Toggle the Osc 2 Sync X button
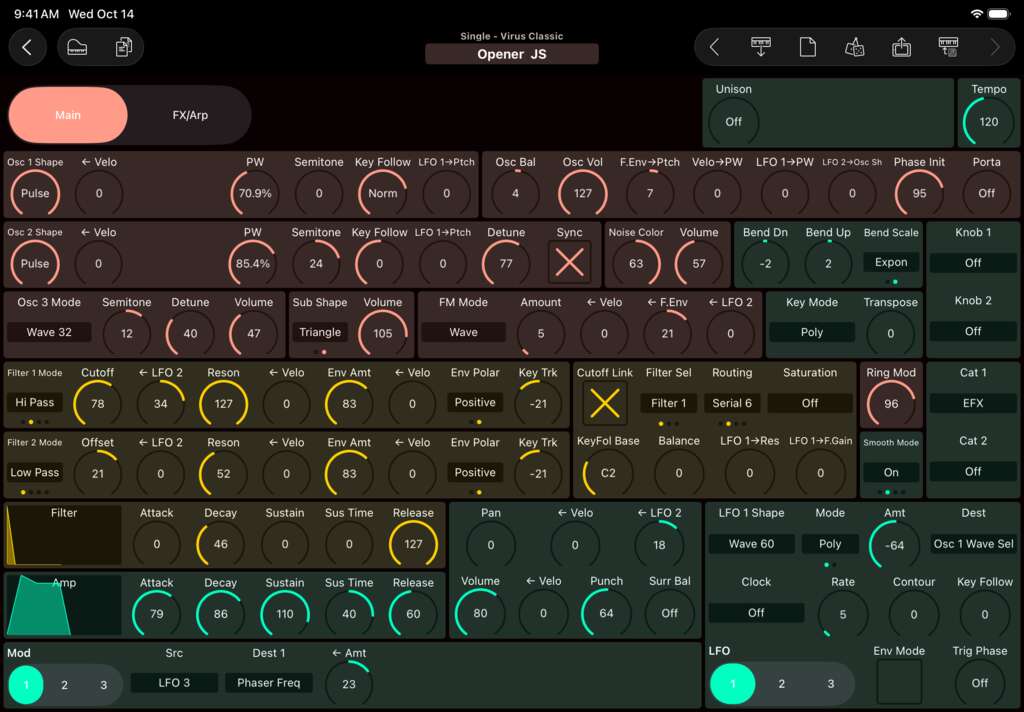The height and width of the screenshot is (712, 1024). [569, 263]
